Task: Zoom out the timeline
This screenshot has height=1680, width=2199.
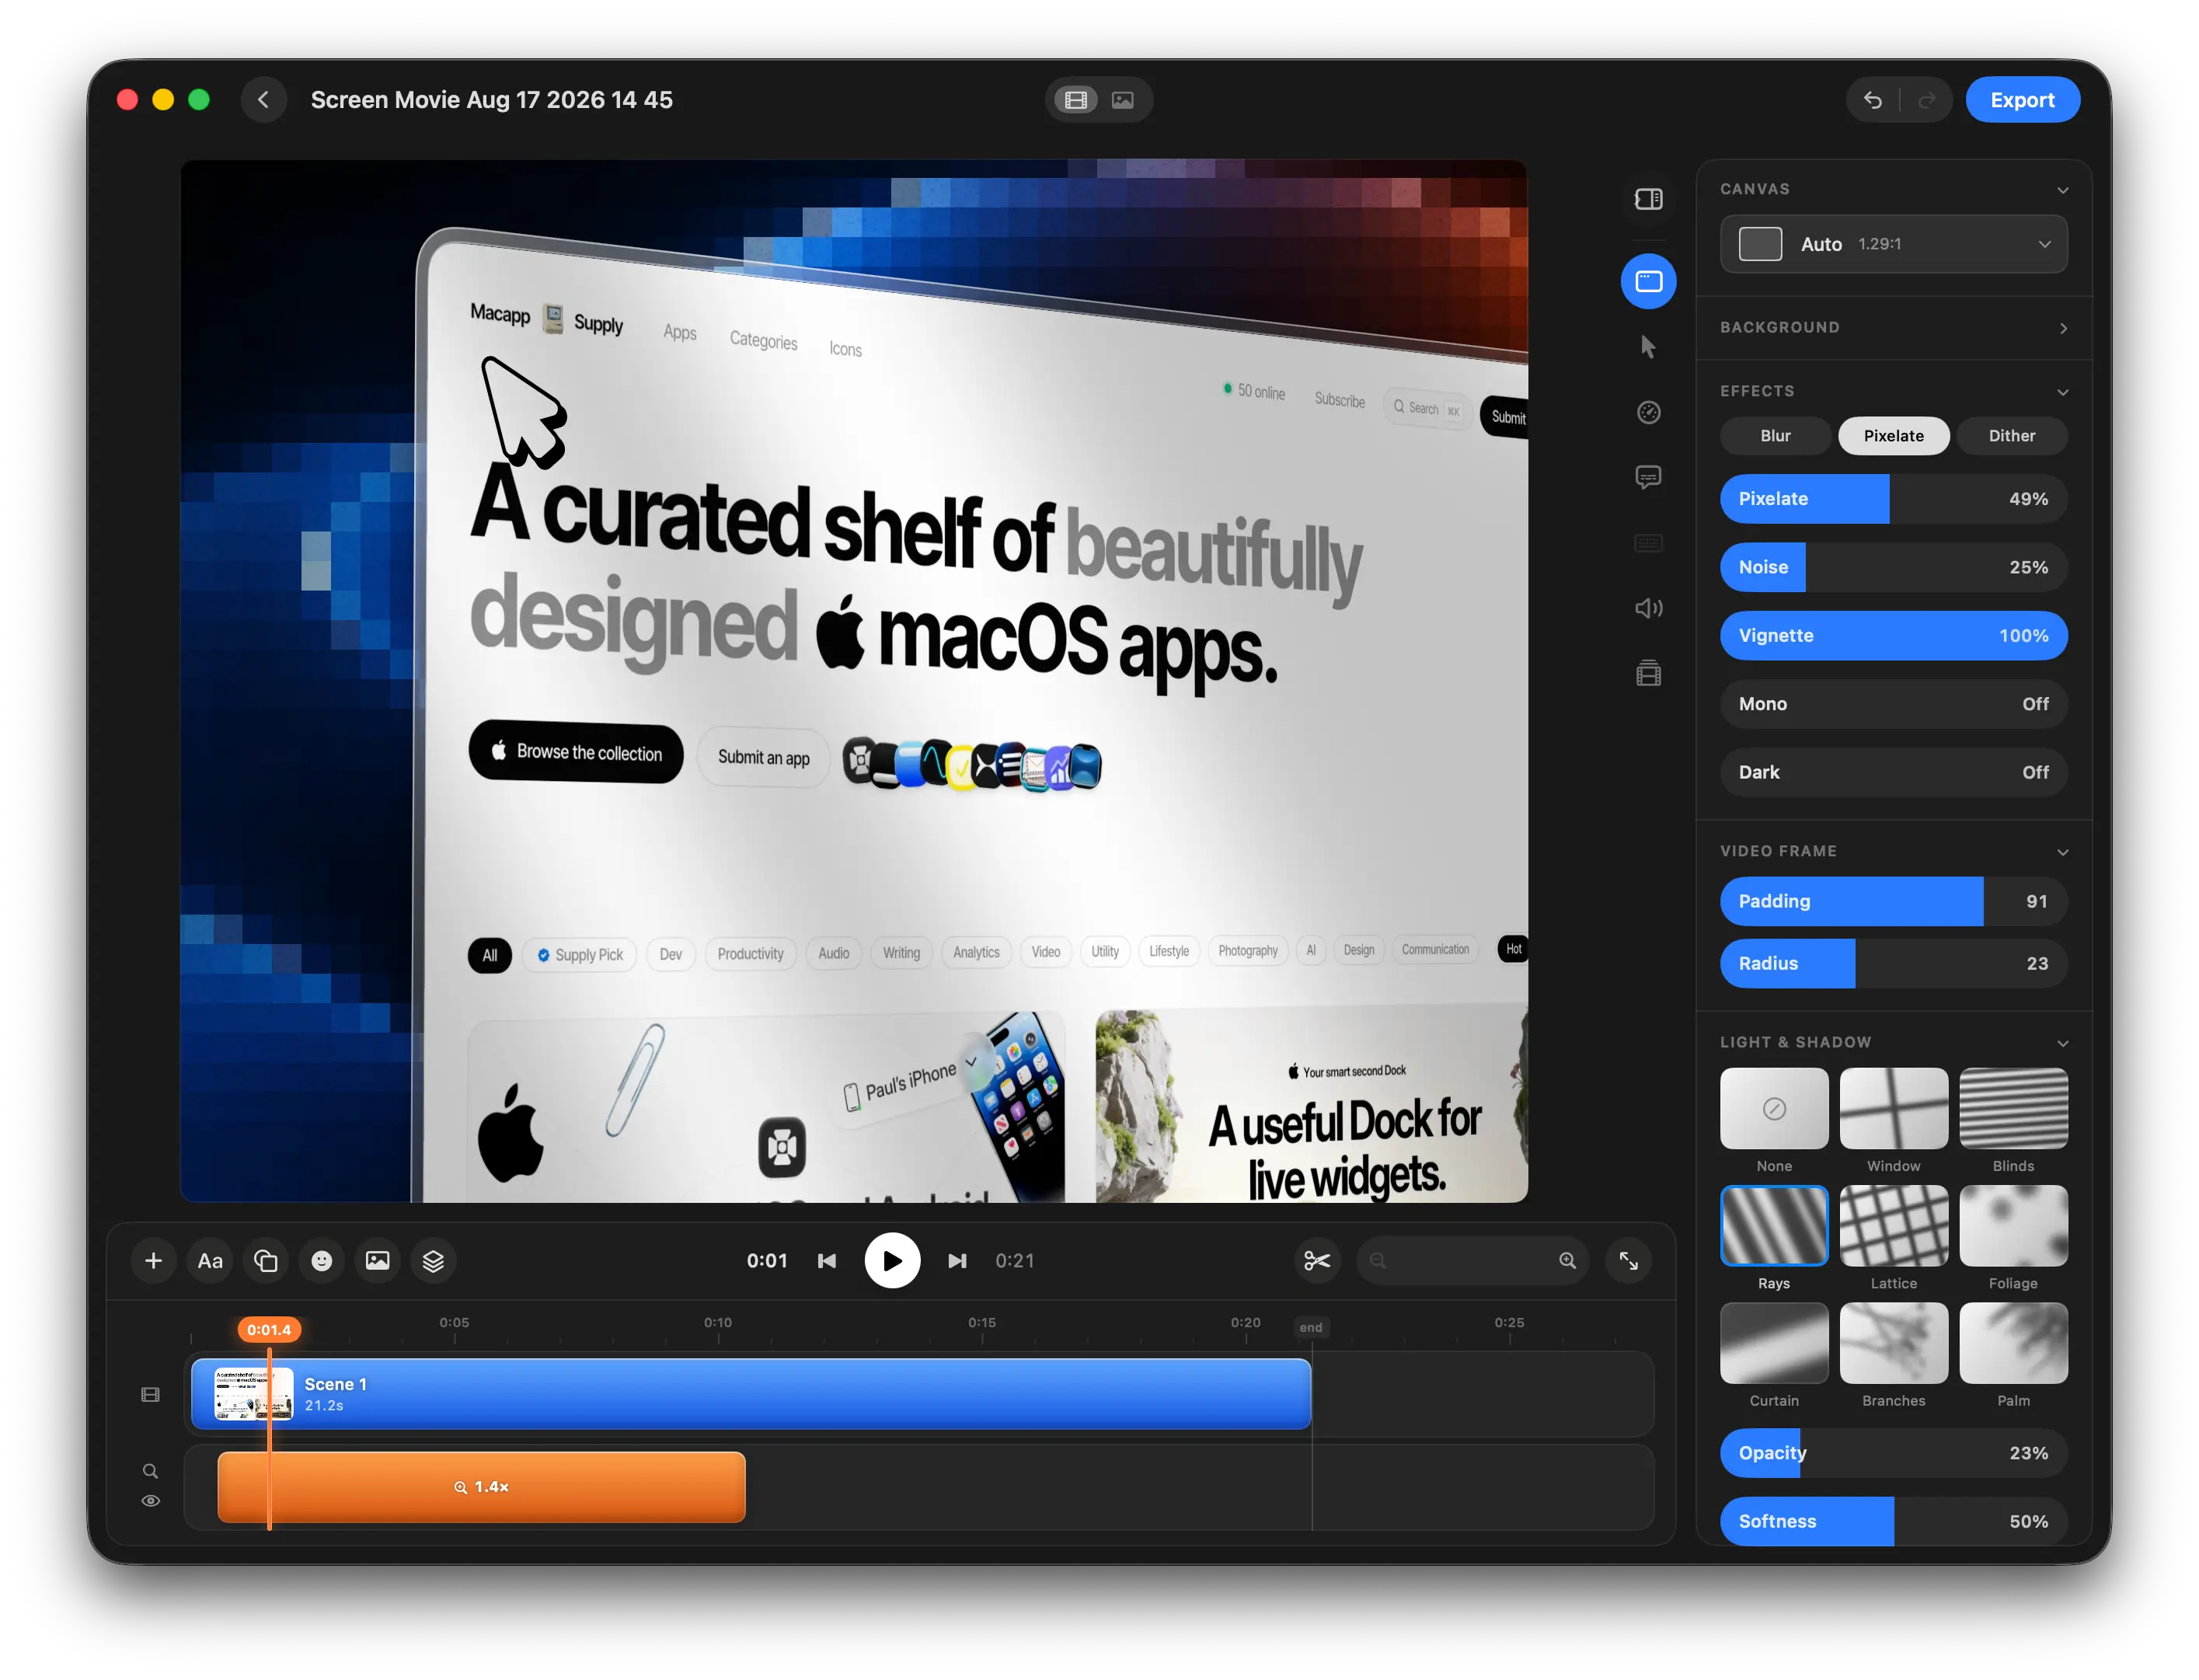Action: [1378, 1261]
